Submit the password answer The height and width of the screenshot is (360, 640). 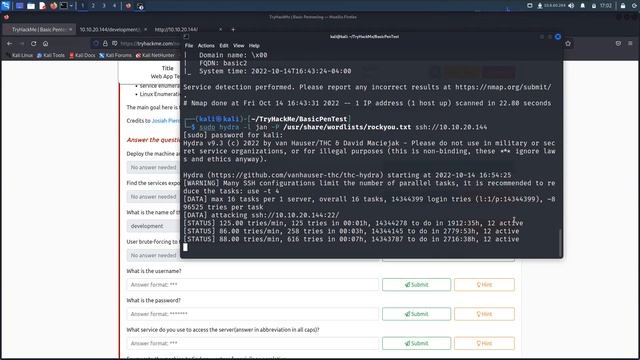click(x=416, y=314)
